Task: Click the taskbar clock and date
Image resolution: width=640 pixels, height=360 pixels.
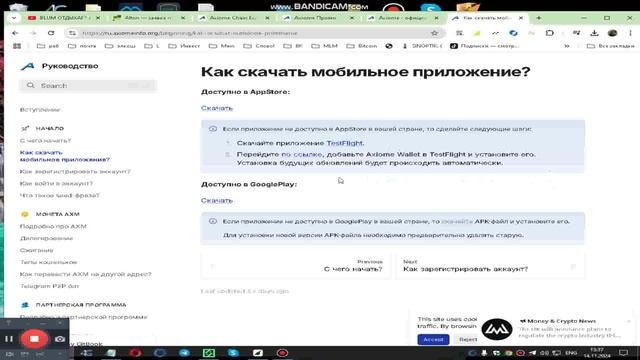Action: (597, 353)
